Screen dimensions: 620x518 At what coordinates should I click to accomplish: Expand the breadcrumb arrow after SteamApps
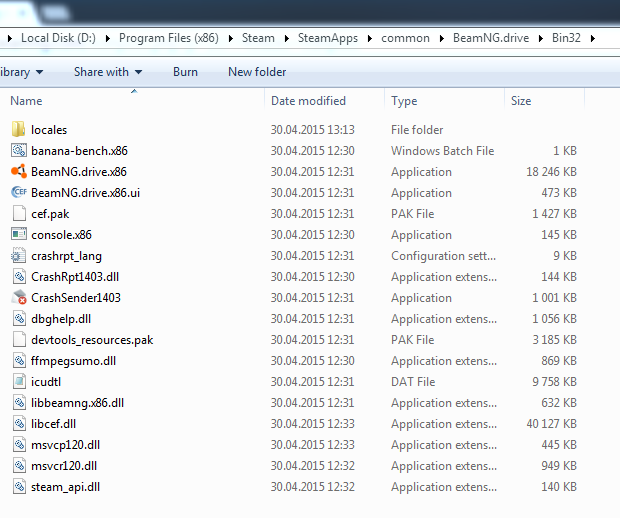370,38
